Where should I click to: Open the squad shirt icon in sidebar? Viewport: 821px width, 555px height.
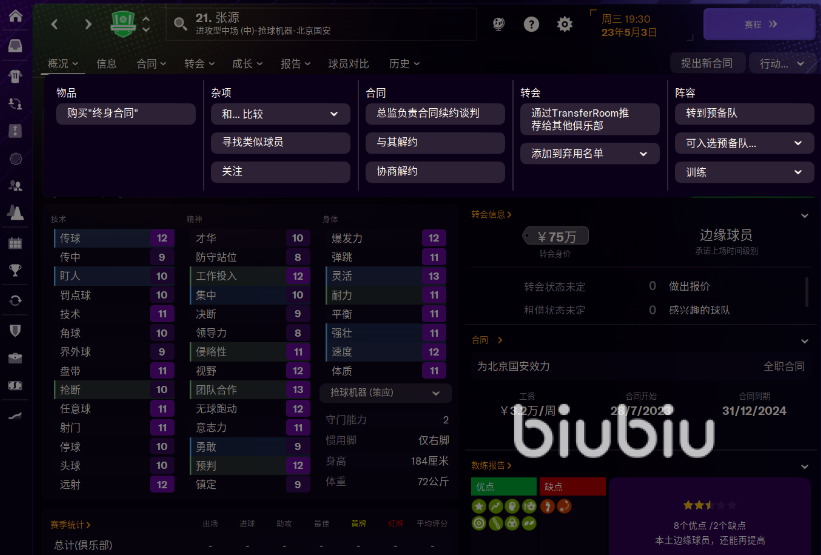[15, 75]
